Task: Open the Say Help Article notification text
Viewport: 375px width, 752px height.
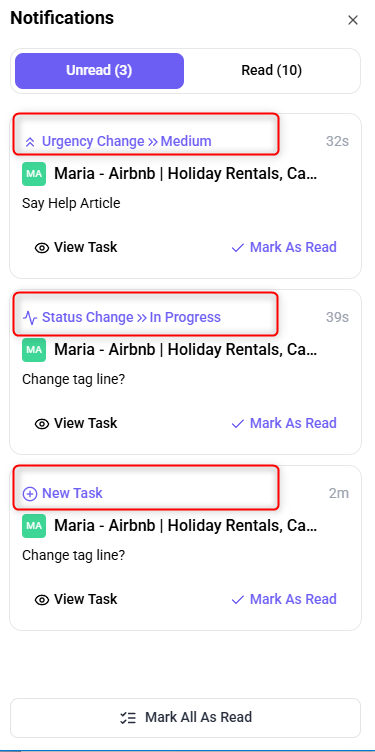Action: (x=71, y=203)
